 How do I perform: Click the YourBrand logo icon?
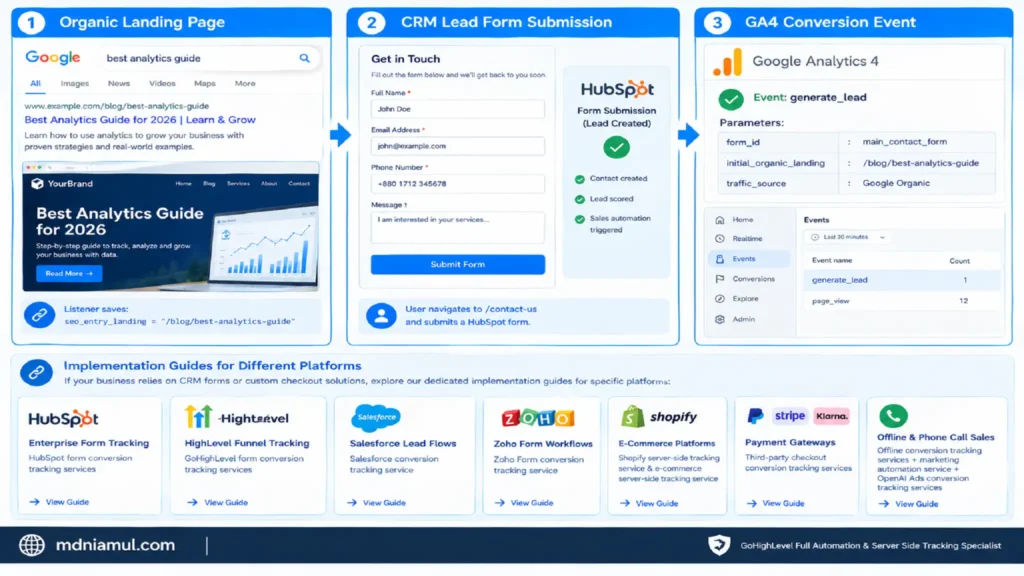[x=37, y=184]
